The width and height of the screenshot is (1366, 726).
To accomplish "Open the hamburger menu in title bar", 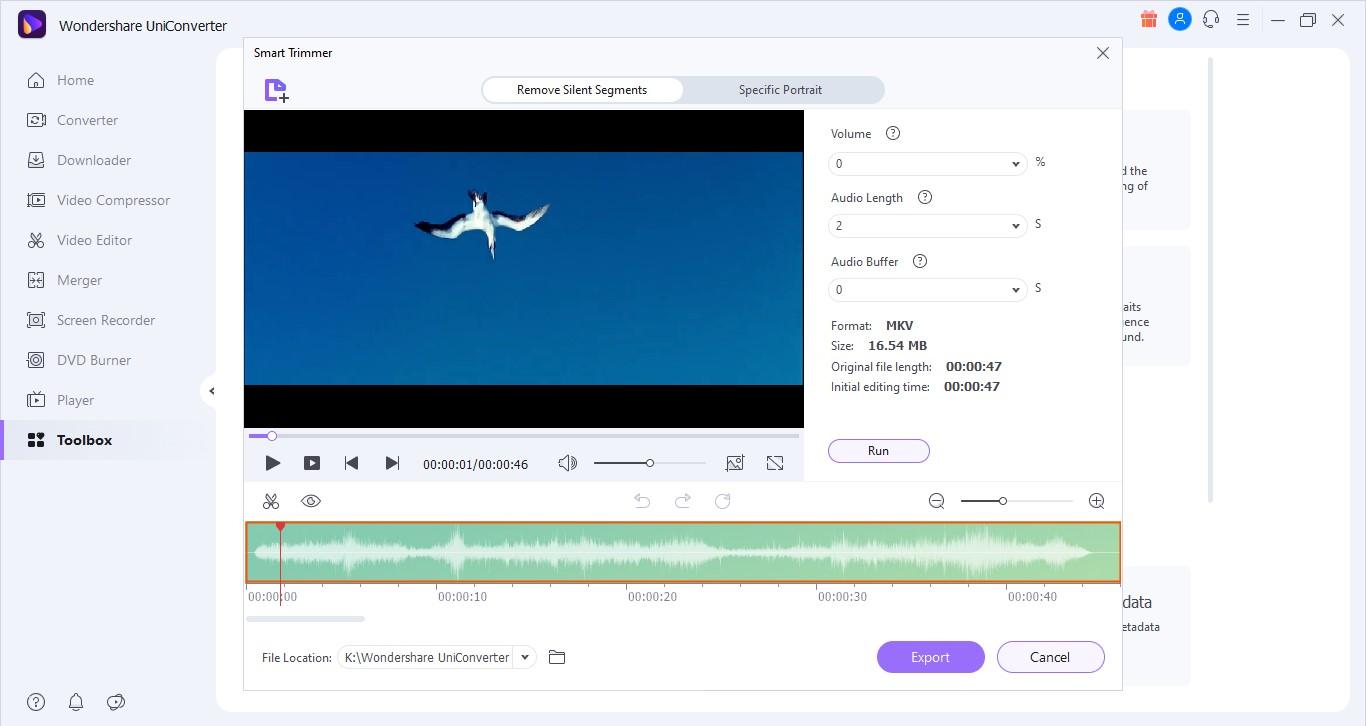I will click(1243, 19).
